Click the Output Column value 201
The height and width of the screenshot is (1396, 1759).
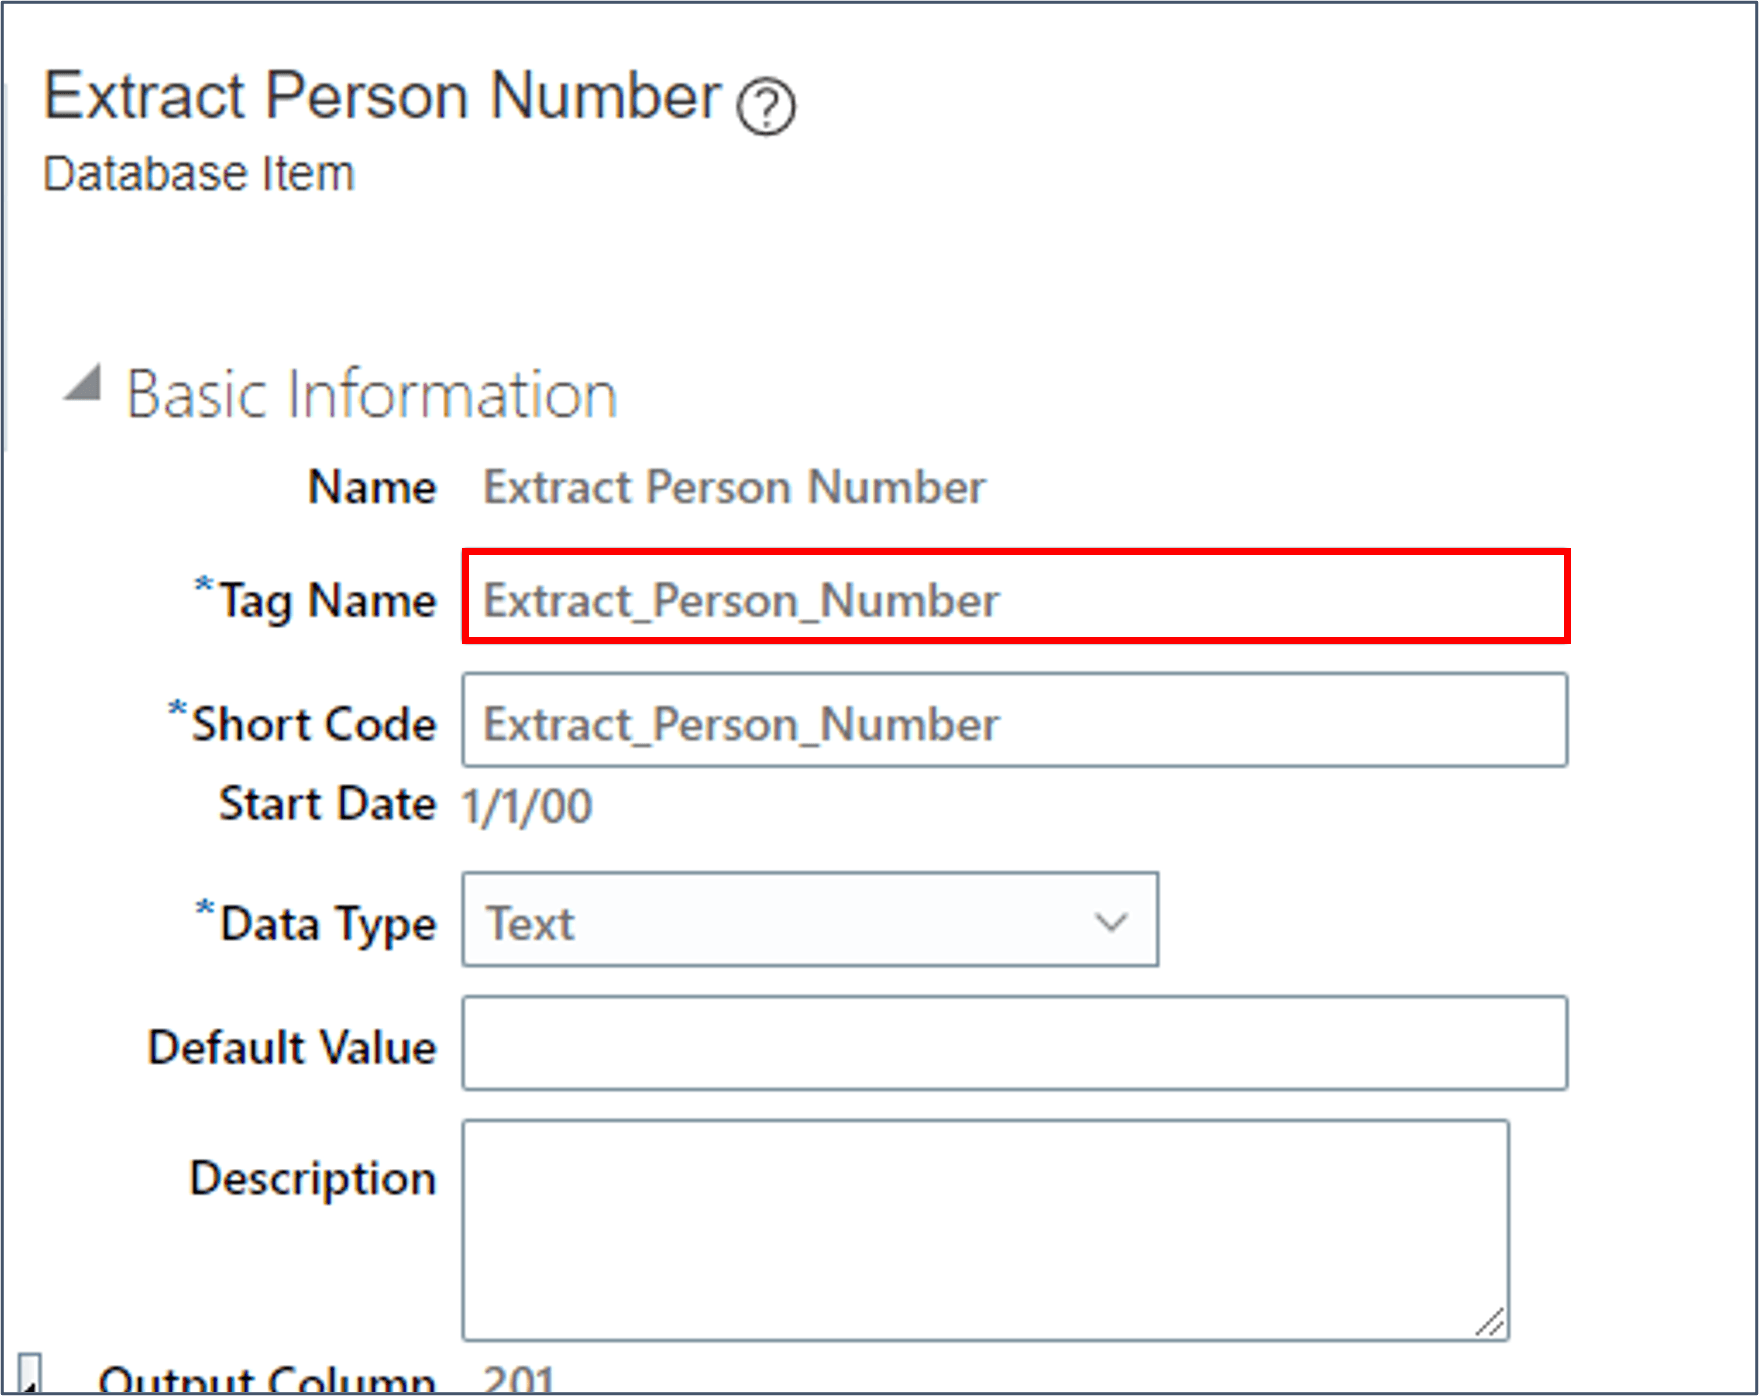click(x=519, y=1380)
